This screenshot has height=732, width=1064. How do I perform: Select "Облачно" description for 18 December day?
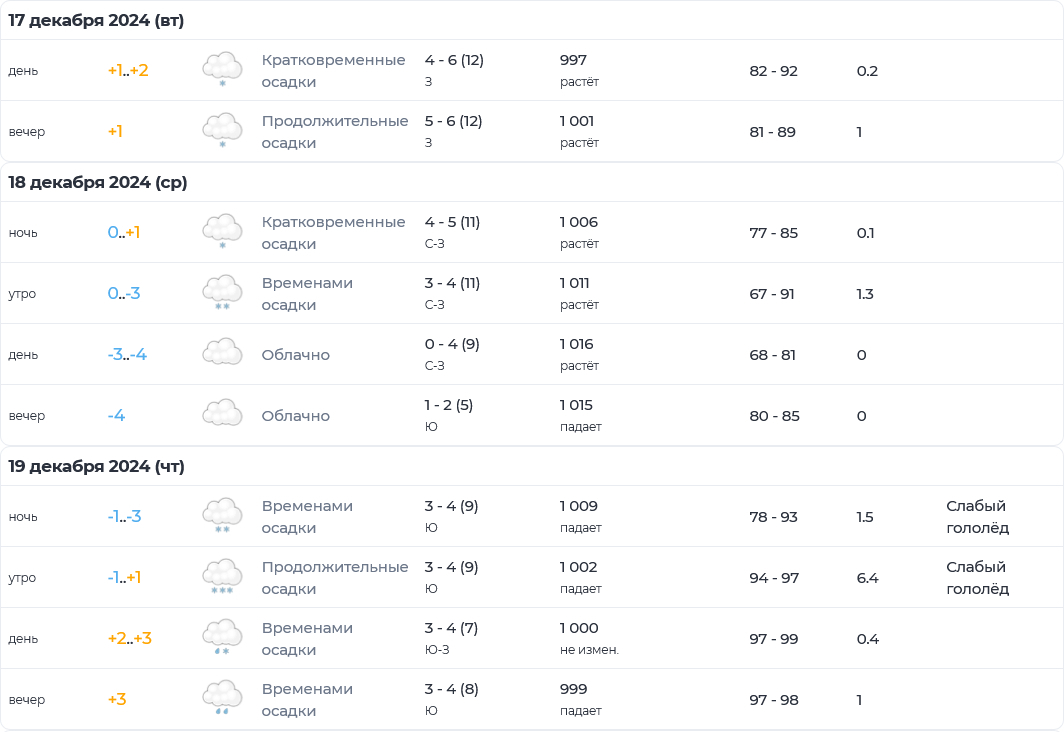click(x=295, y=355)
